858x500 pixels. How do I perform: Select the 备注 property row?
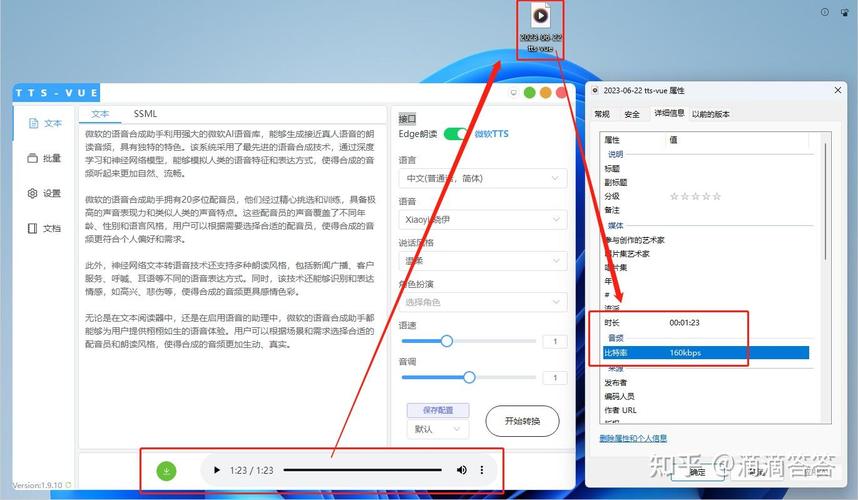pyautogui.click(x=705, y=210)
